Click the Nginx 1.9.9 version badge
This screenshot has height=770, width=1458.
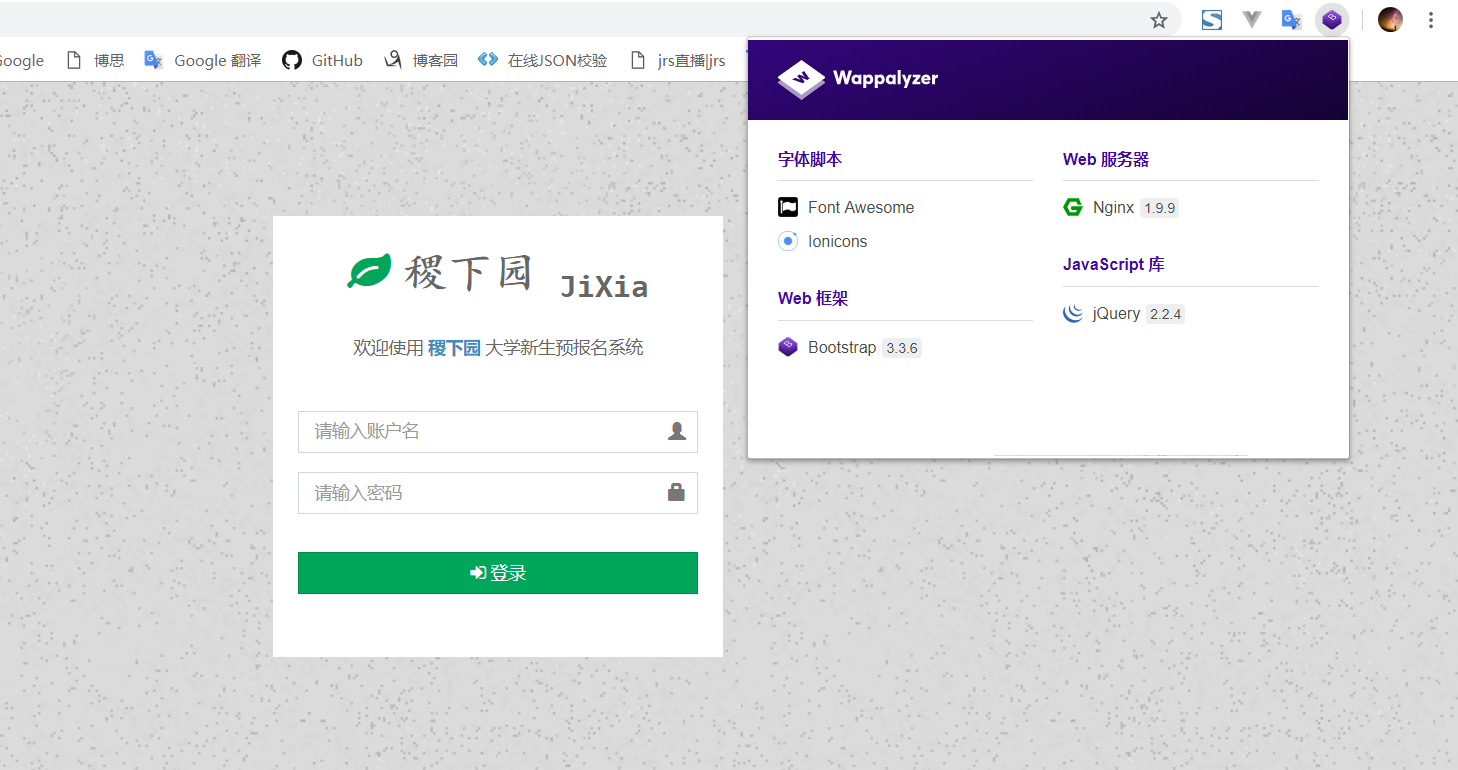pyautogui.click(x=1159, y=207)
